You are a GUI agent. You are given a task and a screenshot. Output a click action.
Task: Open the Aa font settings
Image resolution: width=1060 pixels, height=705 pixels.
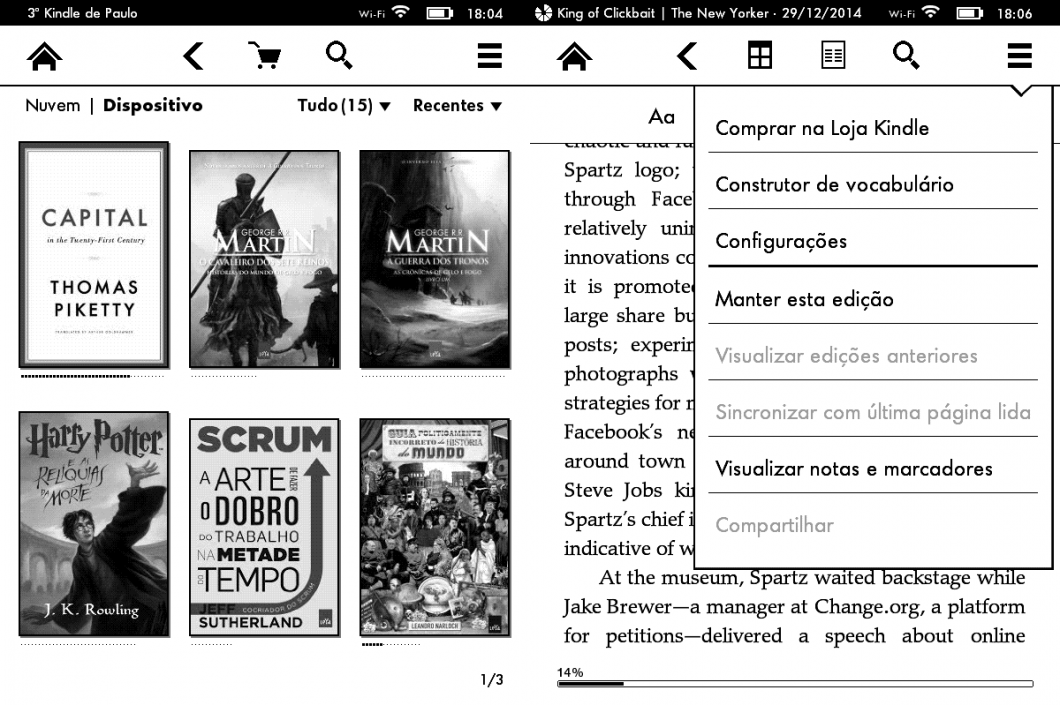click(x=661, y=117)
